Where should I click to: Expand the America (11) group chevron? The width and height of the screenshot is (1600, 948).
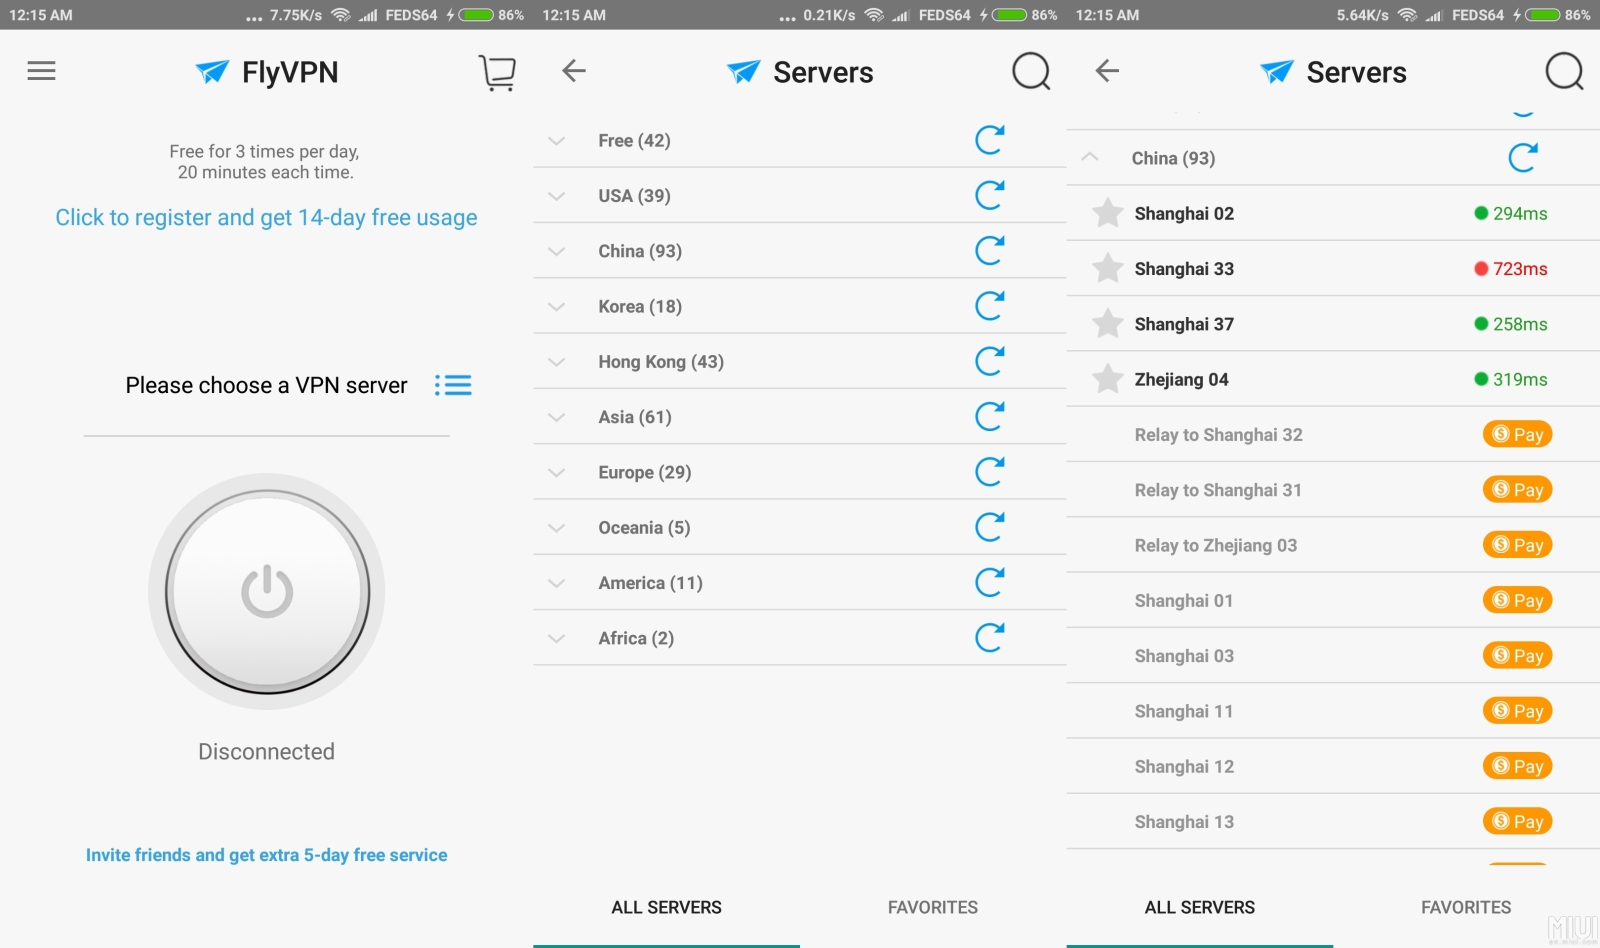(x=557, y=583)
